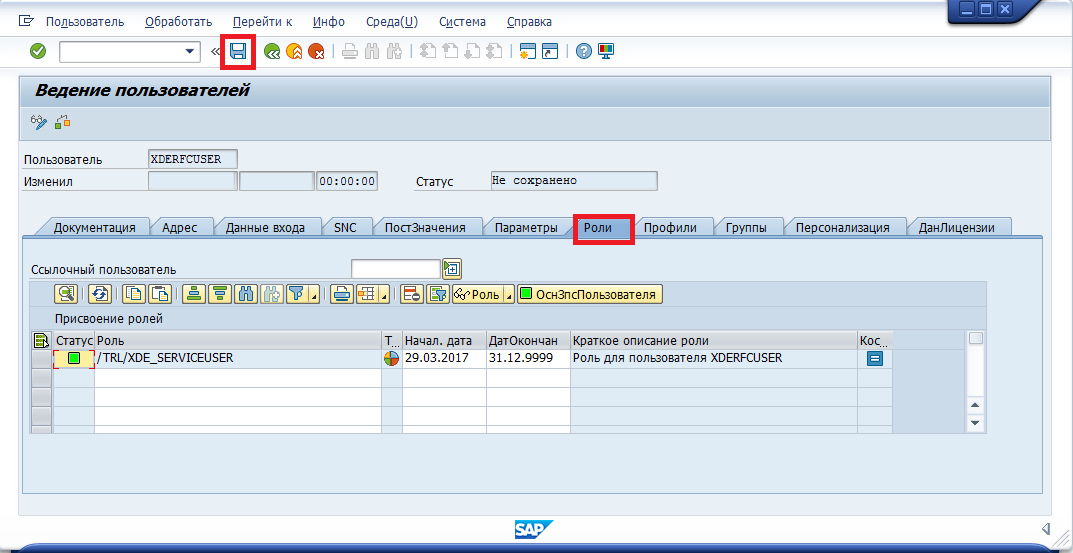Click the Save diskette icon
The width and height of the screenshot is (1073, 553).
pos(238,51)
